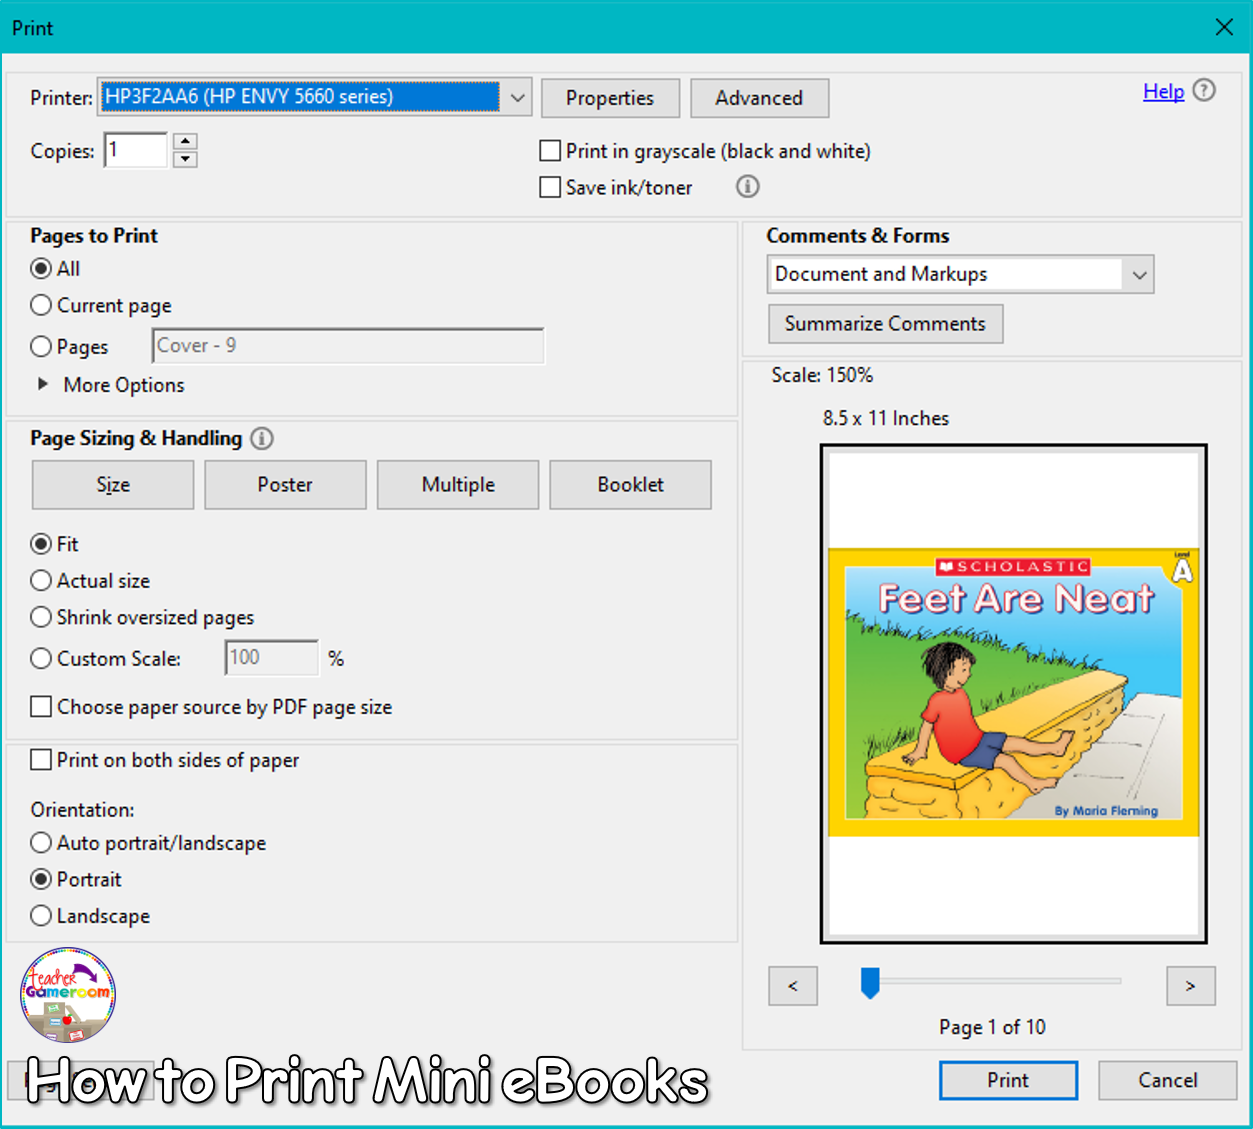This screenshot has width=1253, height=1129.
Task: Expand More Options under Pages to Print
Action: [110, 384]
